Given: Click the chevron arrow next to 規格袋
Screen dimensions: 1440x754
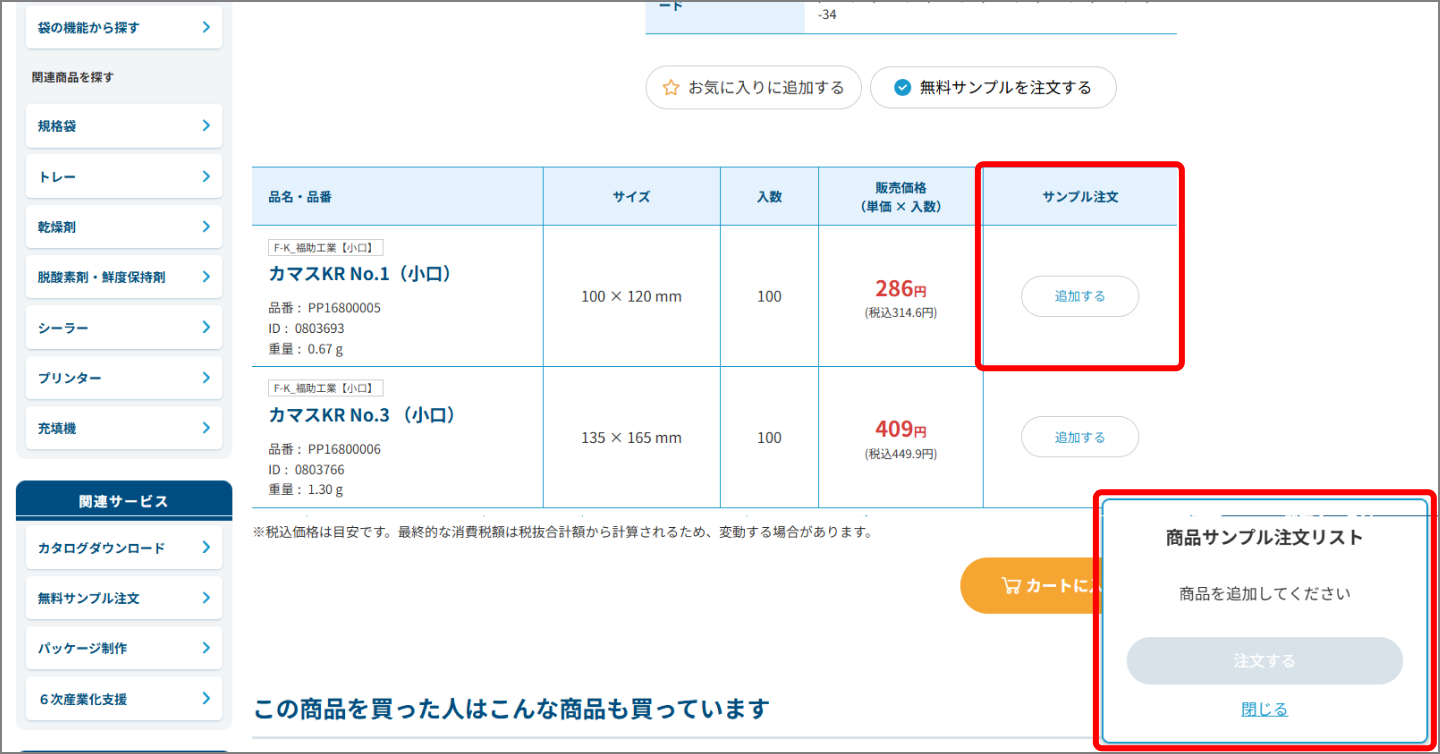Looking at the screenshot, I should tap(209, 125).
